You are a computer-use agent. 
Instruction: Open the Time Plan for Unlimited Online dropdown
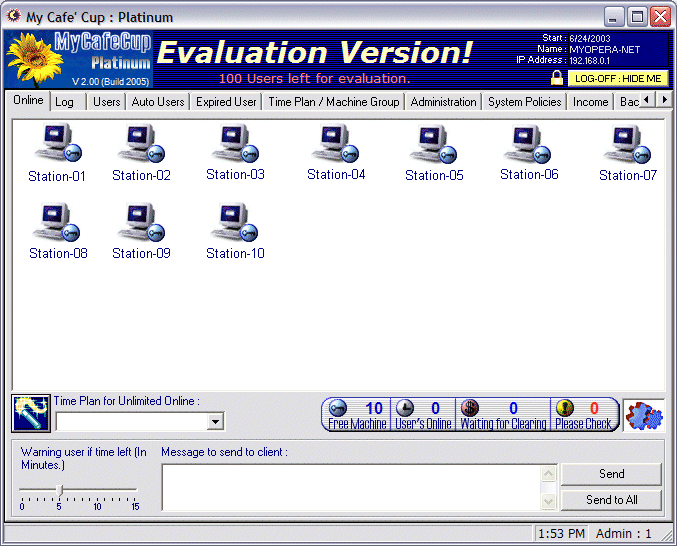(x=215, y=421)
